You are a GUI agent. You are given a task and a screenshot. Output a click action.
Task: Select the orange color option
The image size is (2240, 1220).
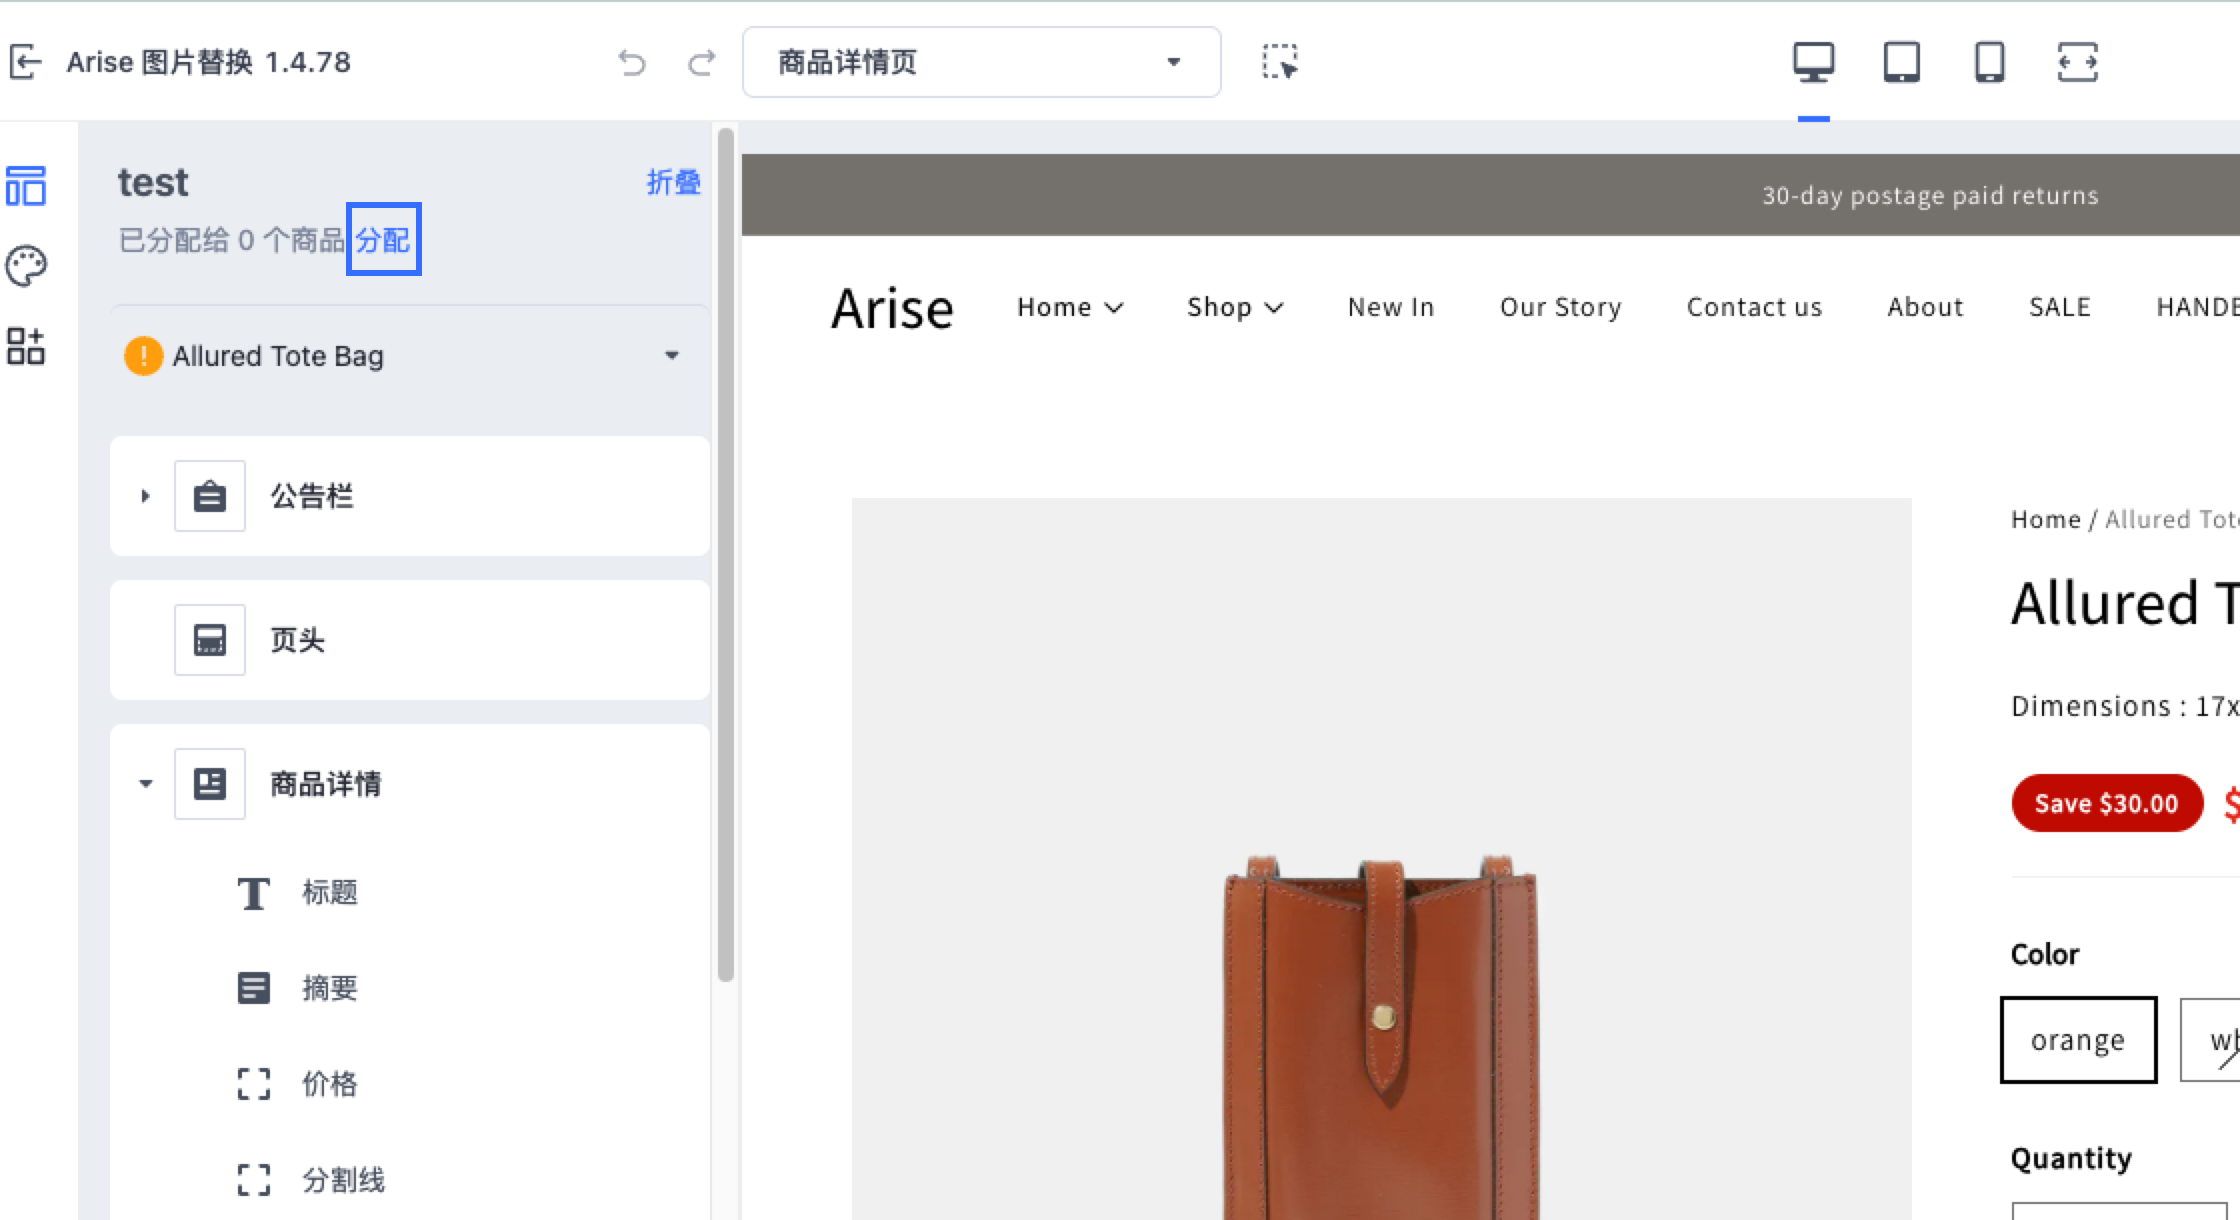(x=2078, y=1040)
